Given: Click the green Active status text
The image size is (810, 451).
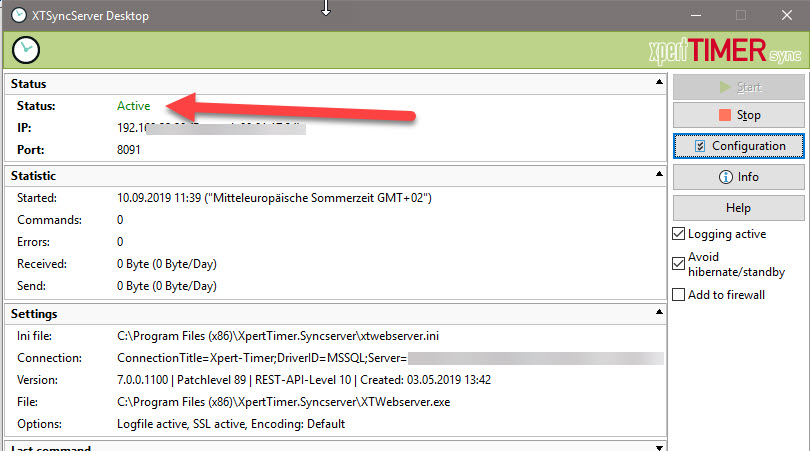Looking at the screenshot, I should point(133,106).
